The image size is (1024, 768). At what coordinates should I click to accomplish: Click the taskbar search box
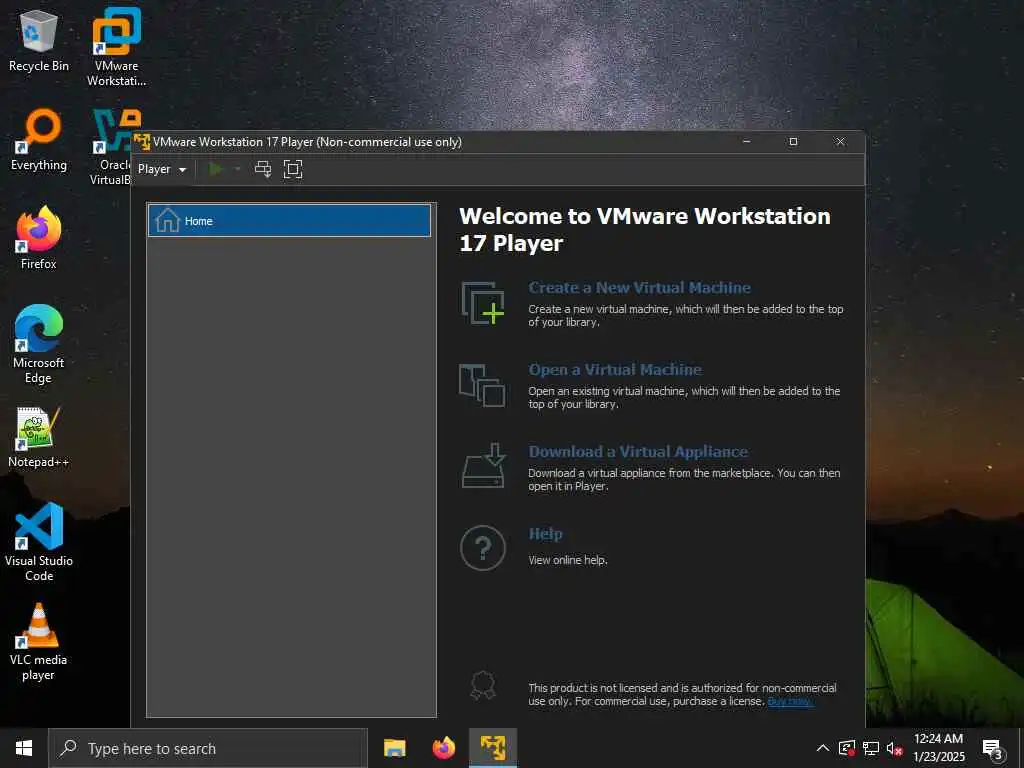point(208,748)
